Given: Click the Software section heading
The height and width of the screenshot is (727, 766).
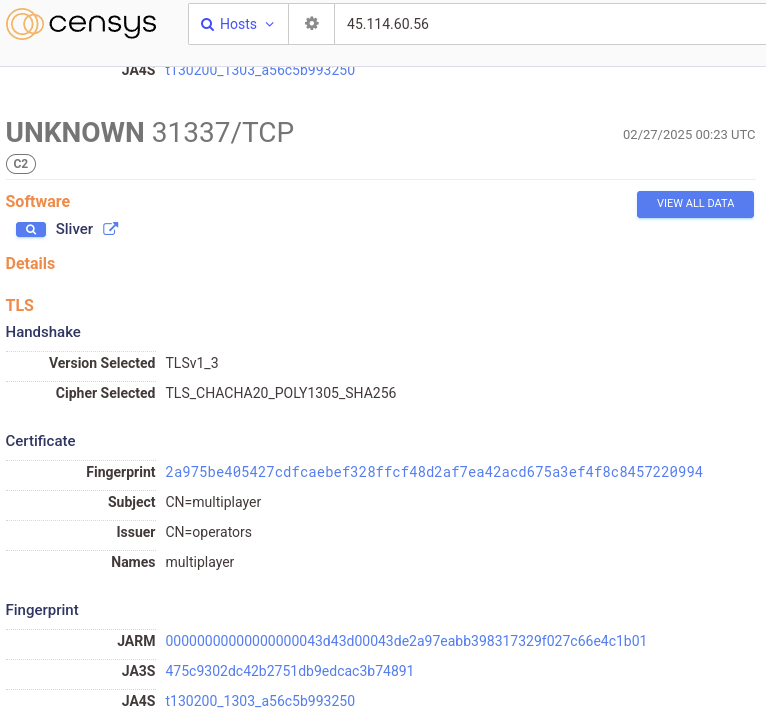Looking at the screenshot, I should [38, 201].
